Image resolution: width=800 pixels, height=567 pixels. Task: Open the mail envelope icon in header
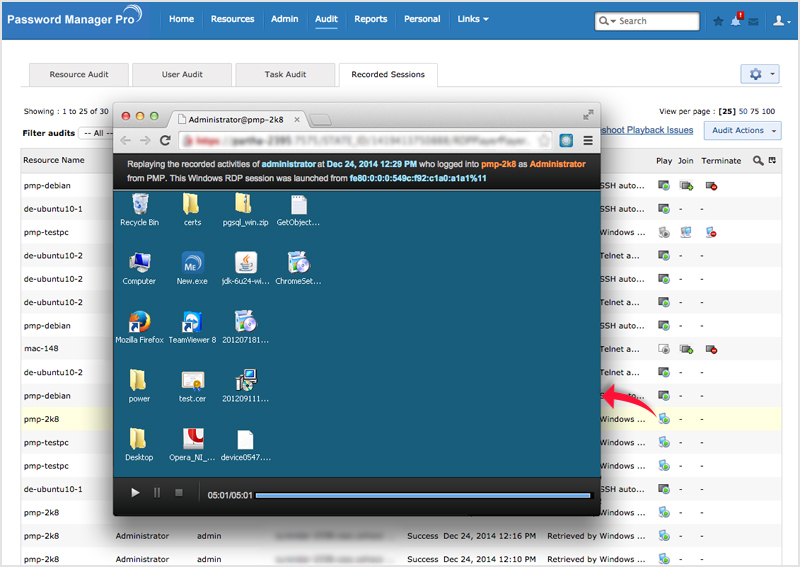coord(754,21)
